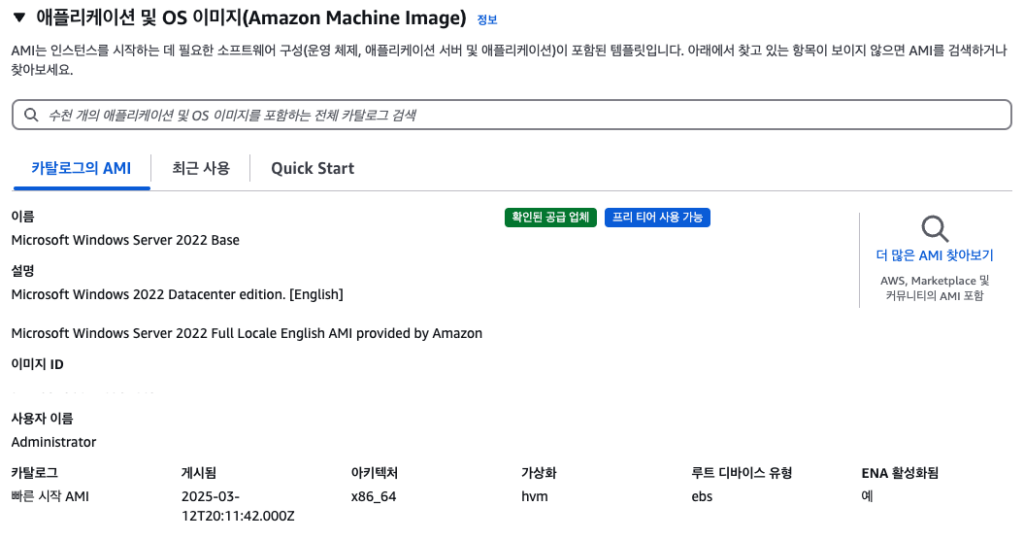Switch to the 카탈로그의 AMI tab
The image size is (1024, 540).
[82, 168]
